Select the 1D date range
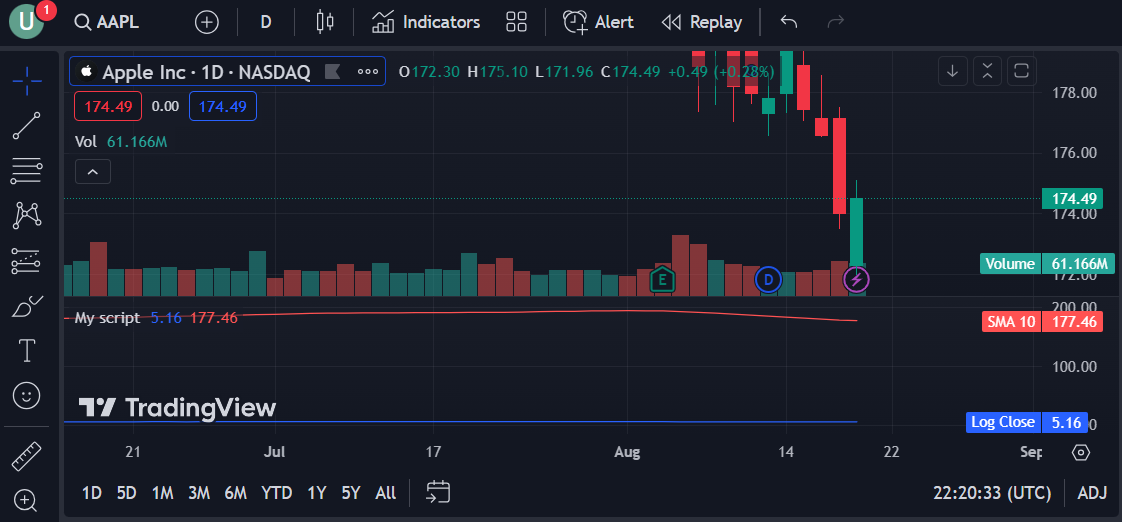1122x522 pixels. click(x=92, y=493)
